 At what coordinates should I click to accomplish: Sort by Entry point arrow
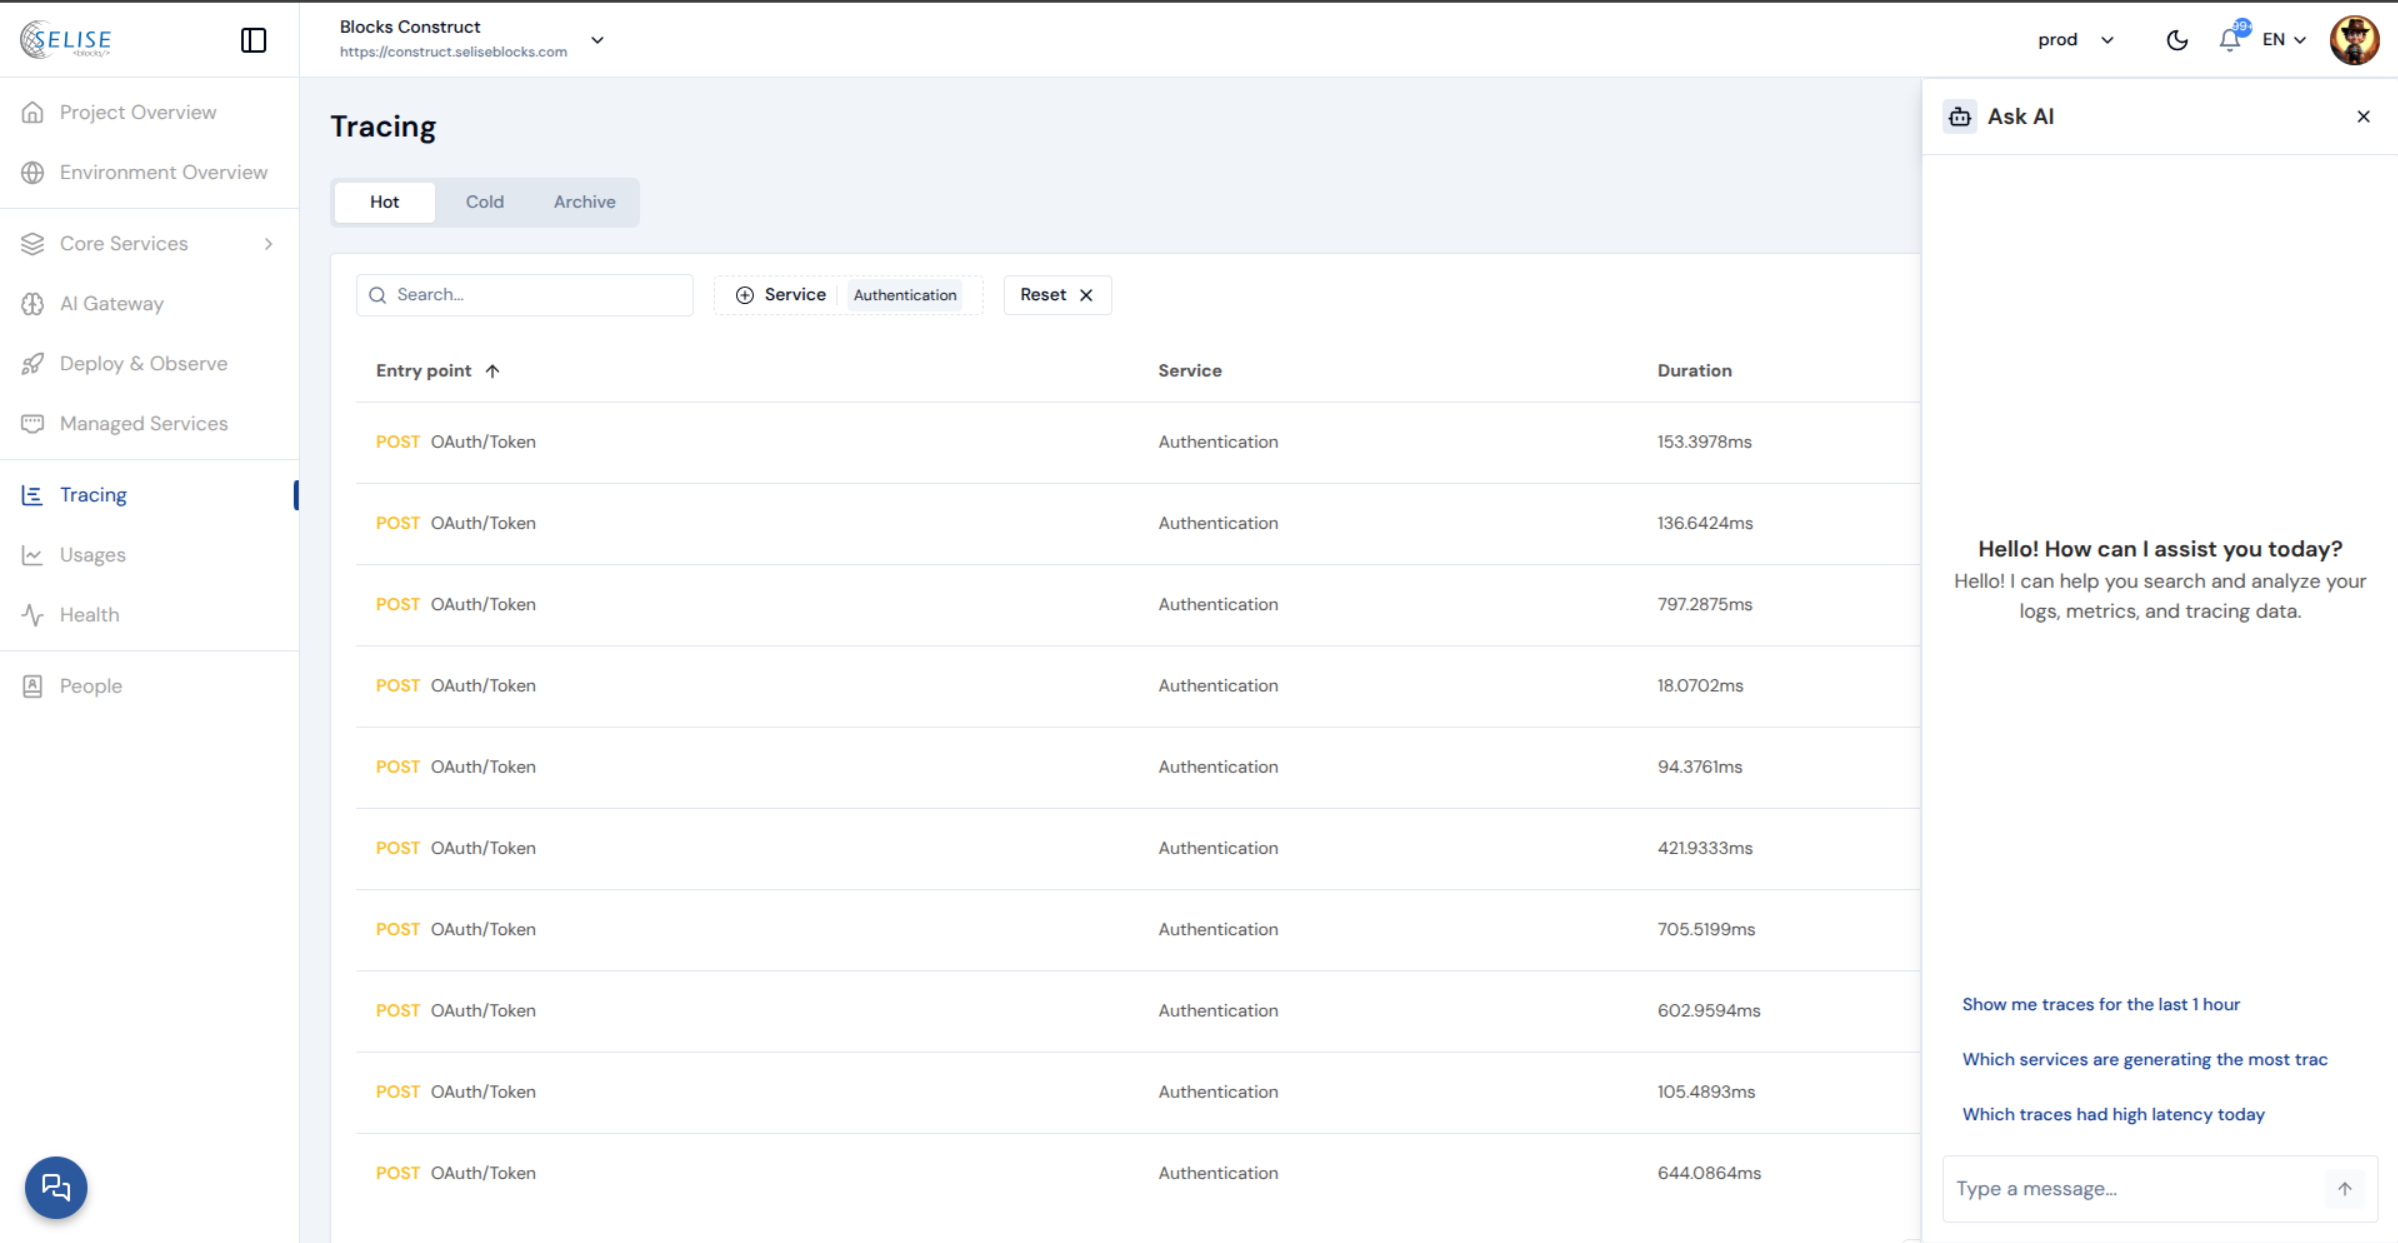[492, 371]
